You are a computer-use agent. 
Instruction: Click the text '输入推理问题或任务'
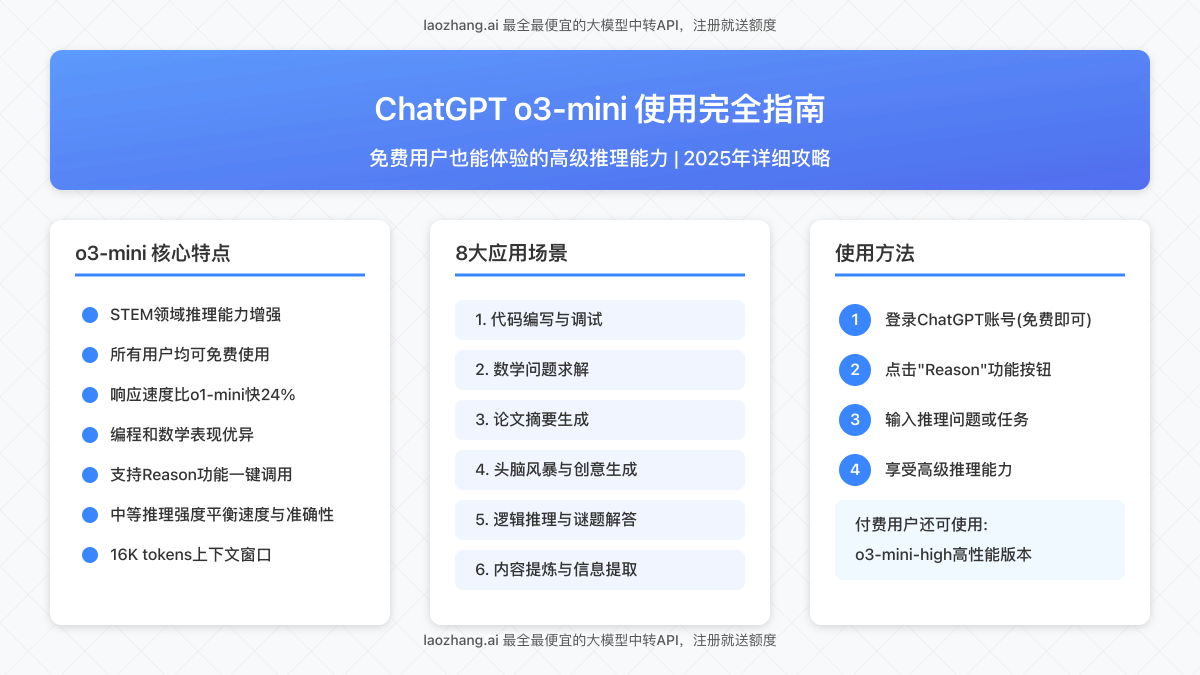(957, 420)
